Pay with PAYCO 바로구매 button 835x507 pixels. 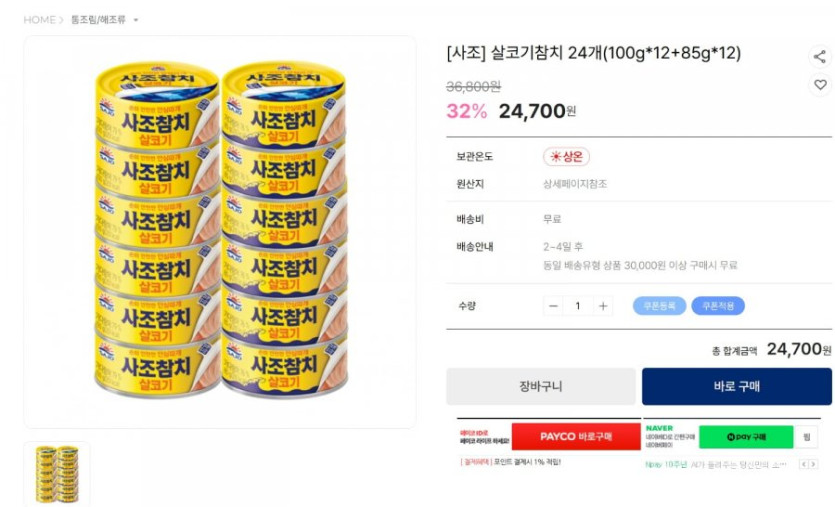point(575,437)
